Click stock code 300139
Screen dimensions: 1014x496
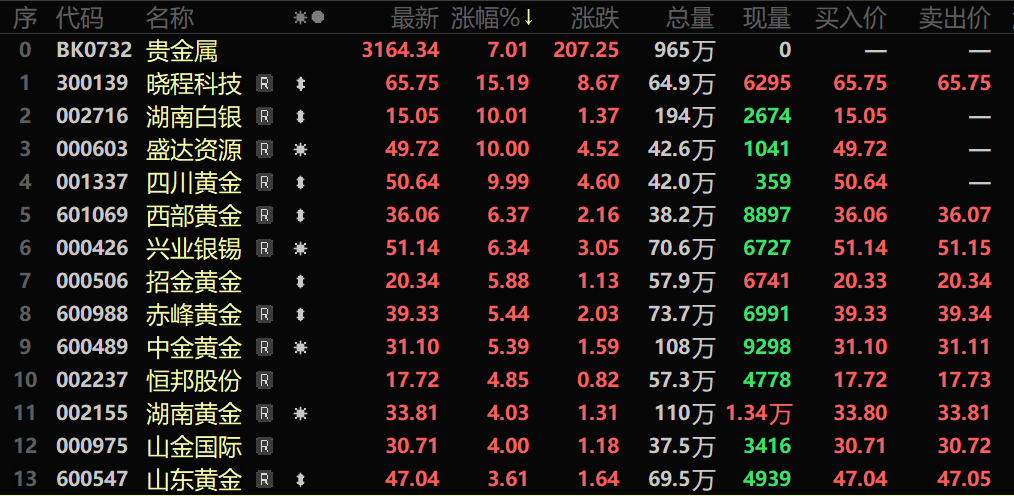point(92,83)
